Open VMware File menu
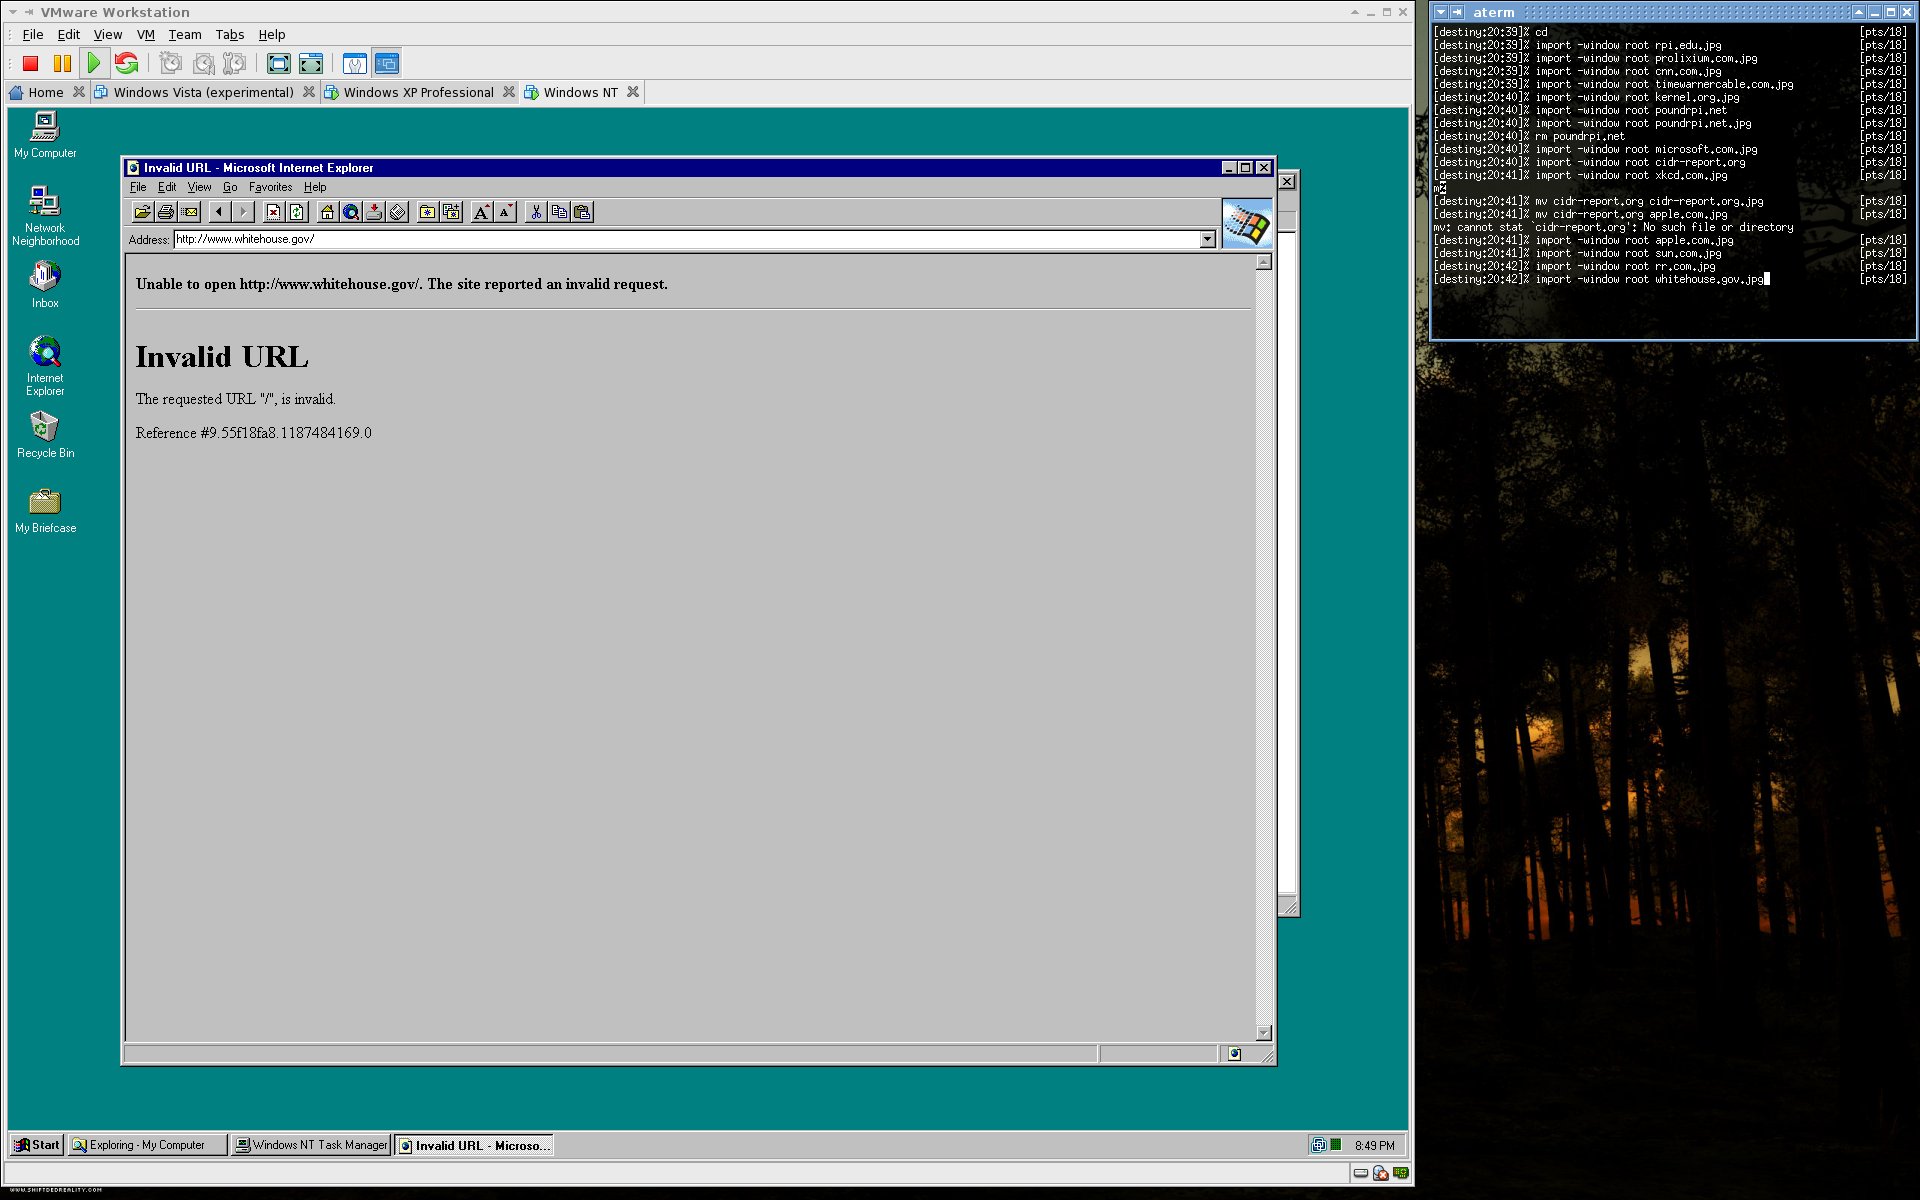Viewport: 1920px width, 1200px height. pyautogui.click(x=33, y=34)
